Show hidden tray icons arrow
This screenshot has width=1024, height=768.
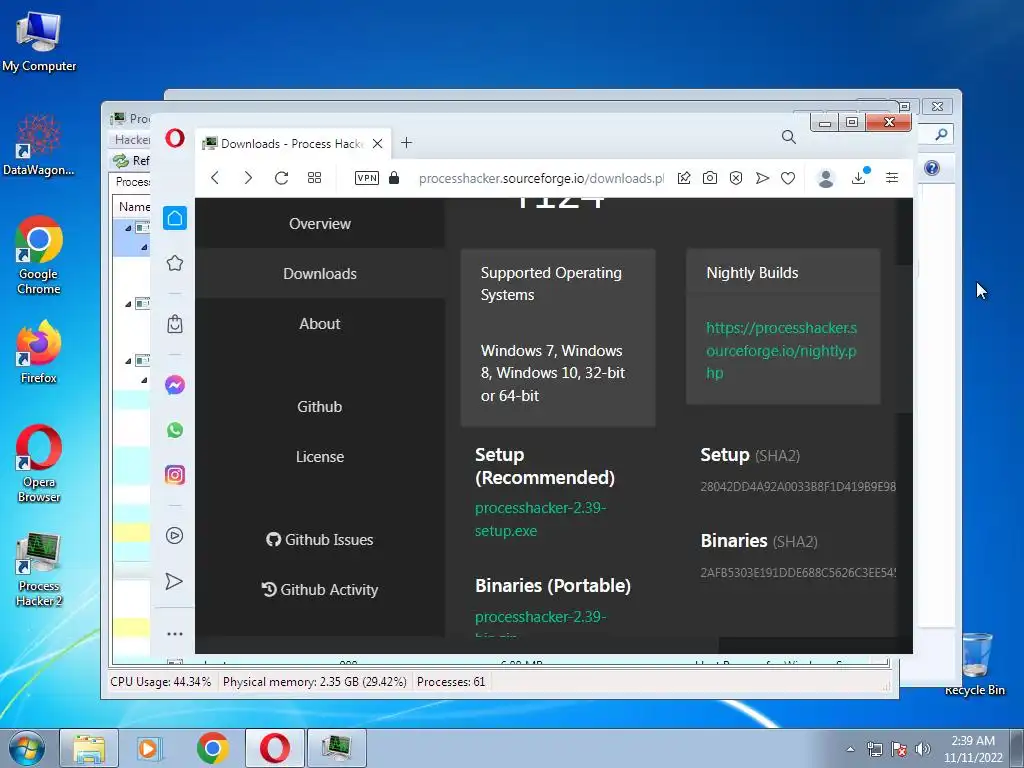(850, 749)
